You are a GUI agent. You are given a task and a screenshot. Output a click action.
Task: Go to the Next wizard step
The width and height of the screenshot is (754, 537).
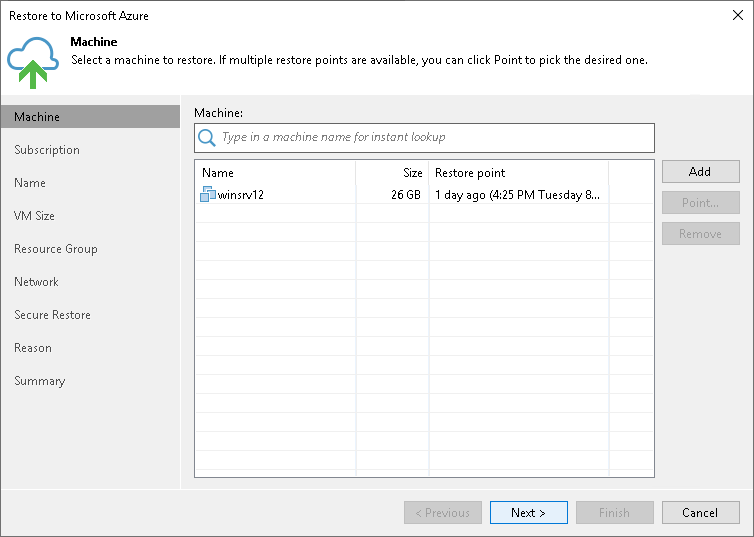pos(528,512)
